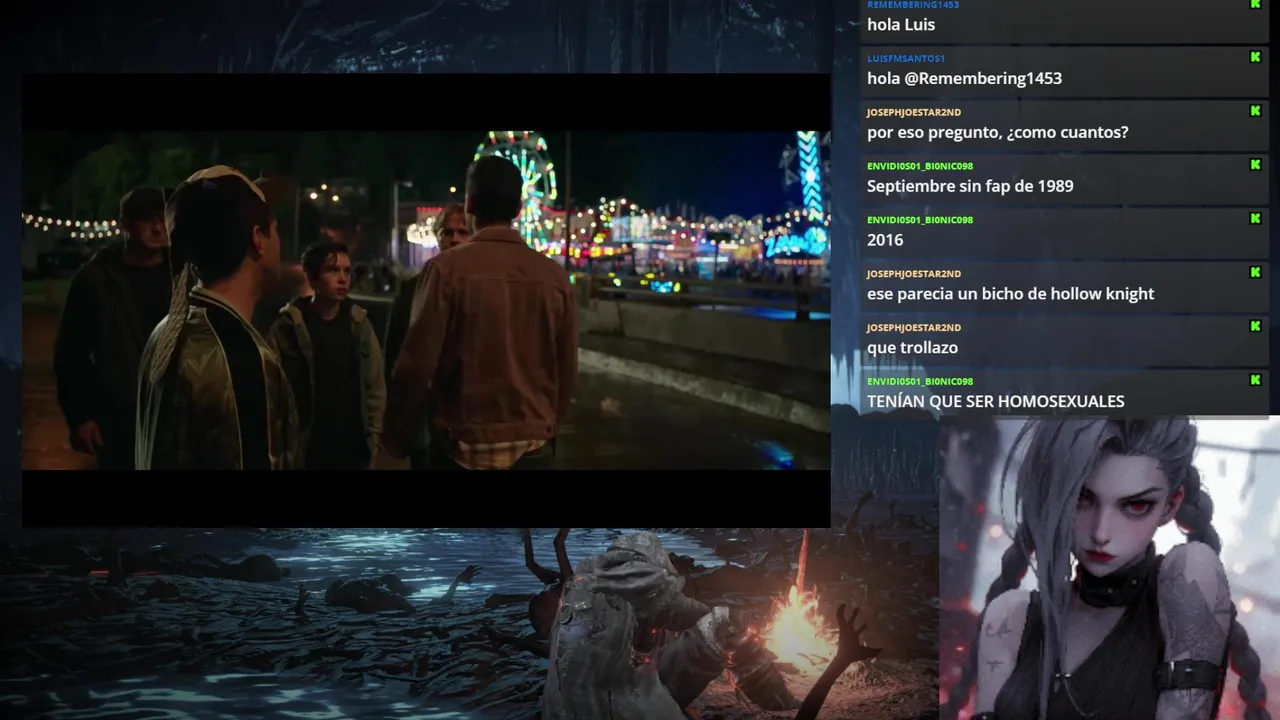Click message "TENÍAN QUE SER HOMOSEXUALES"
This screenshot has width=1280, height=720.
click(995, 401)
